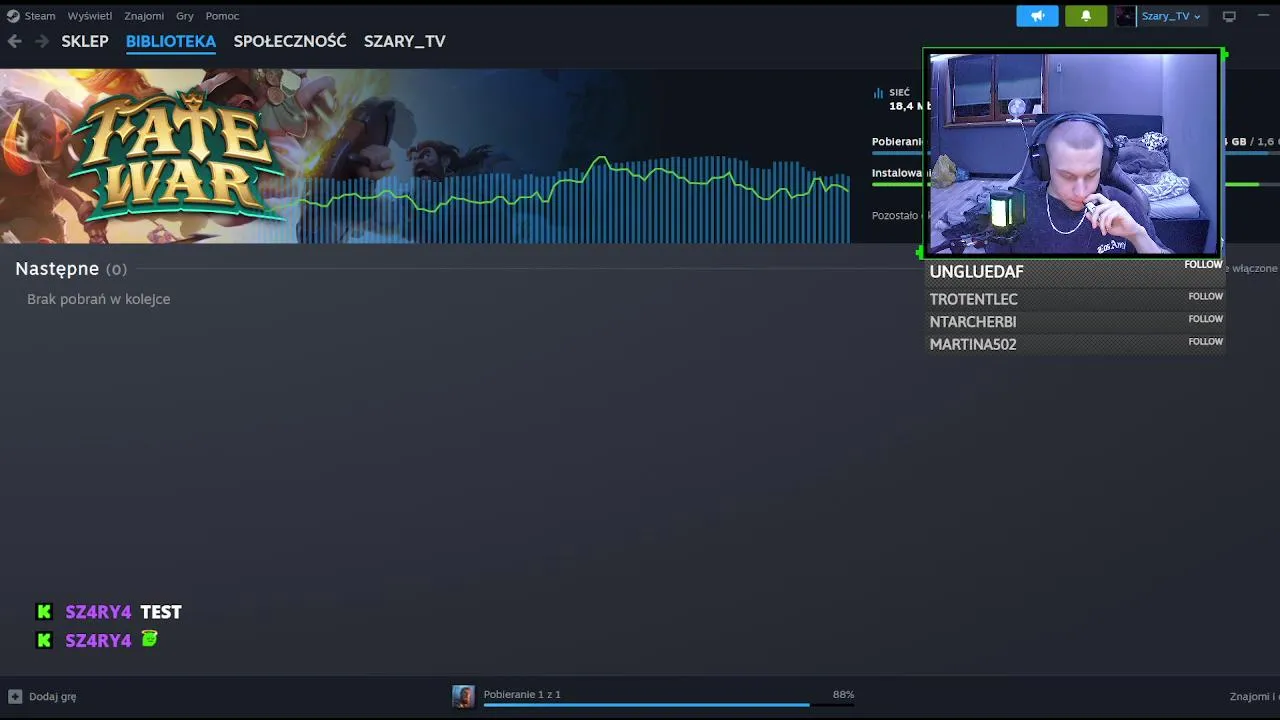Open the Znajomi chat in the footer
Screen dimensions: 1280x720
pyautogui.click(x=1254, y=697)
